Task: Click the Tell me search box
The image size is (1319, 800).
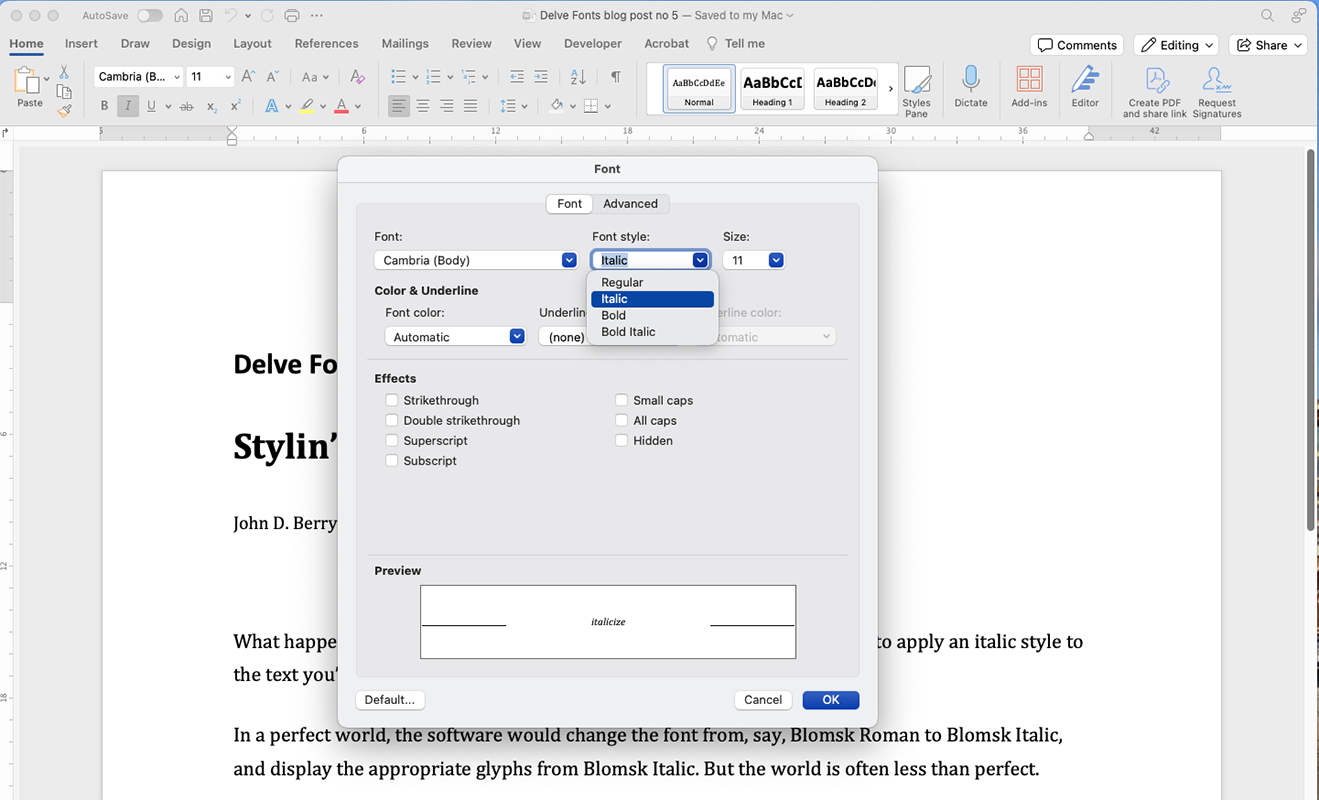Action: coord(736,44)
